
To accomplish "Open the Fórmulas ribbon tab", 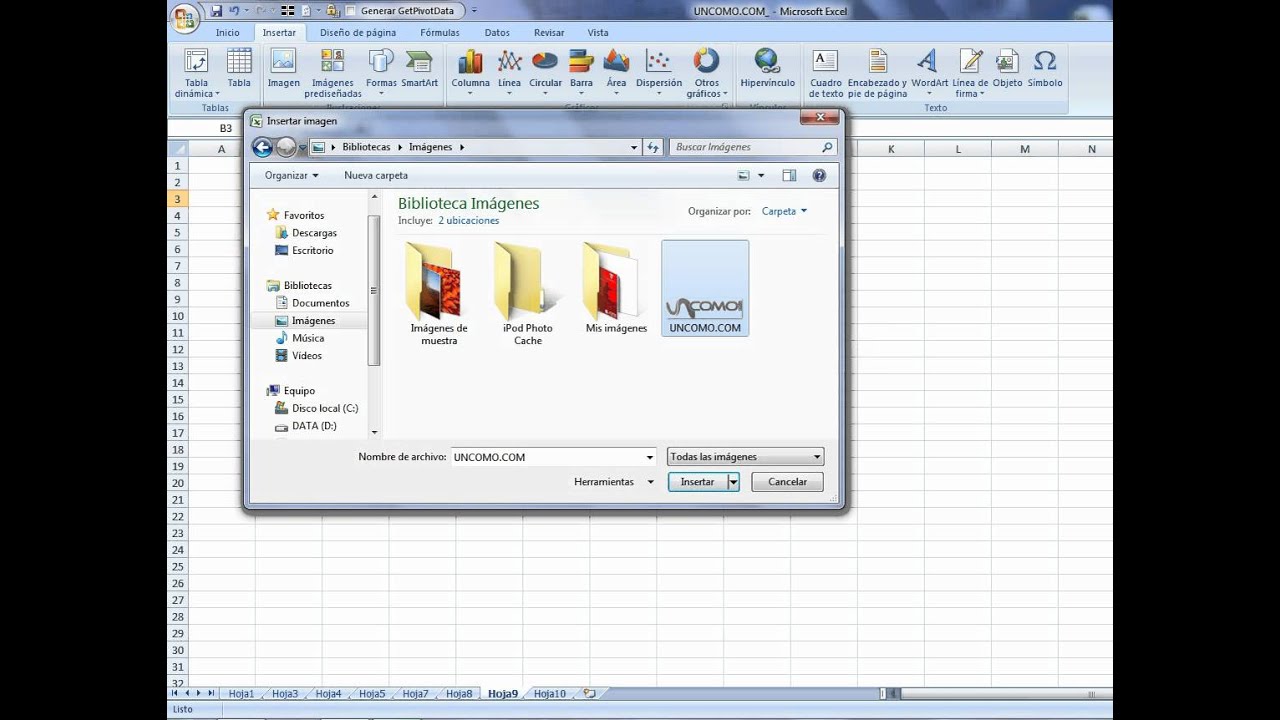I will 440,32.
